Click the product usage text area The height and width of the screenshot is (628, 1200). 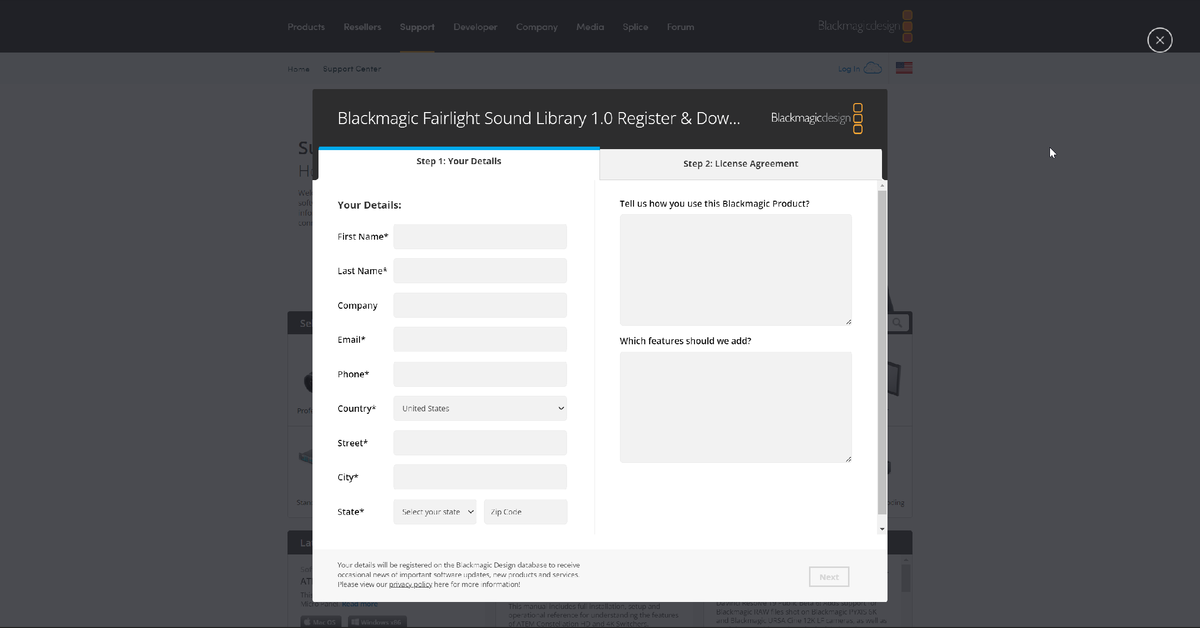(x=736, y=270)
